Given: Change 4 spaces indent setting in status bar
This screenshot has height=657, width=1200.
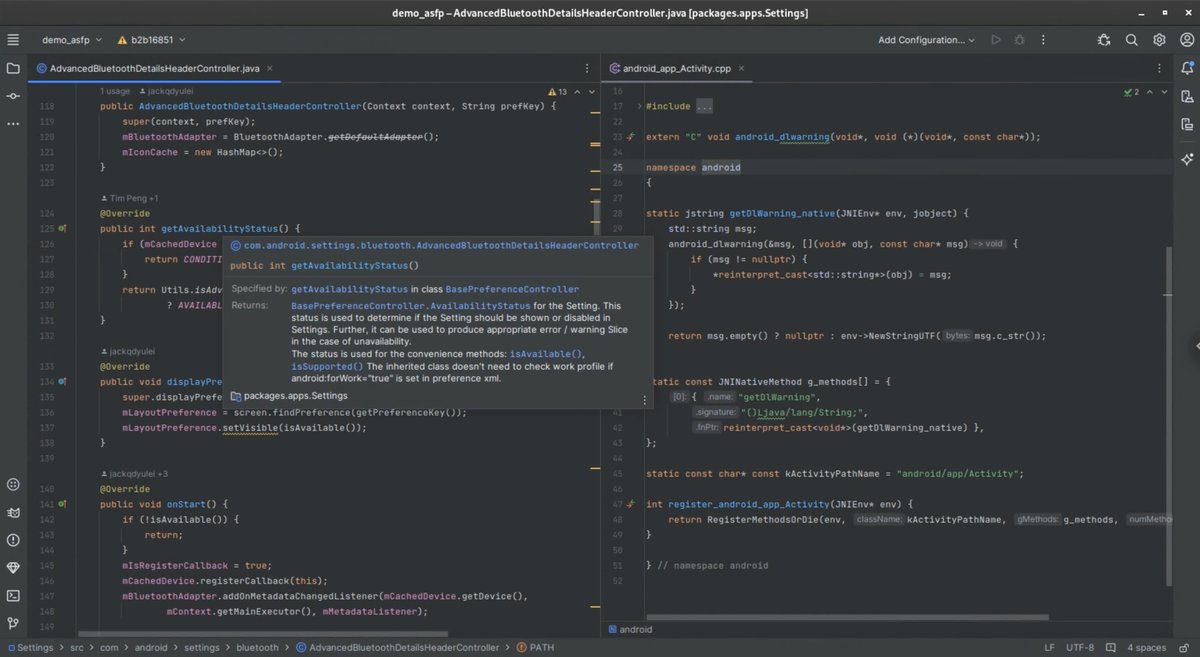Looking at the screenshot, I should tap(1146, 647).
